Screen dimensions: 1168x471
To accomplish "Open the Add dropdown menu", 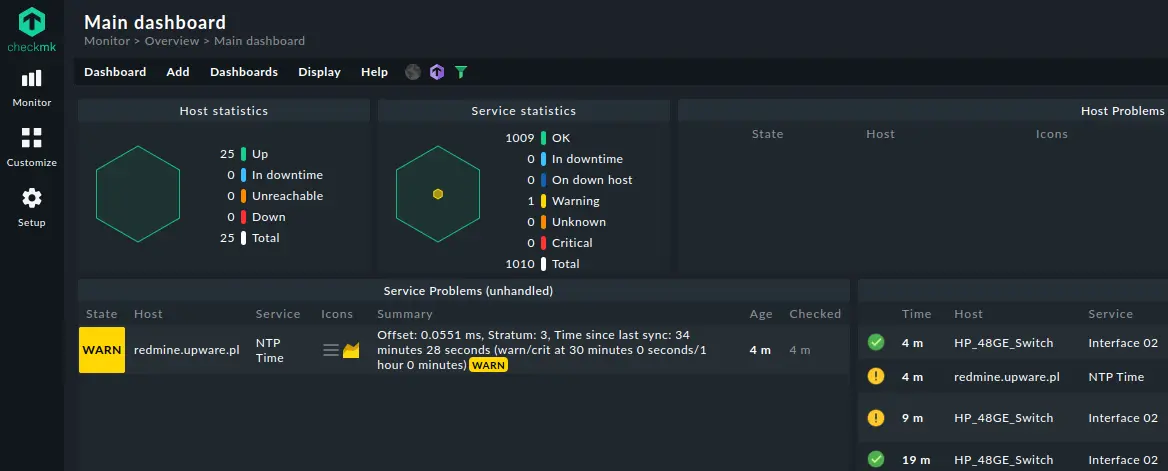I will pyautogui.click(x=177, y=72).
